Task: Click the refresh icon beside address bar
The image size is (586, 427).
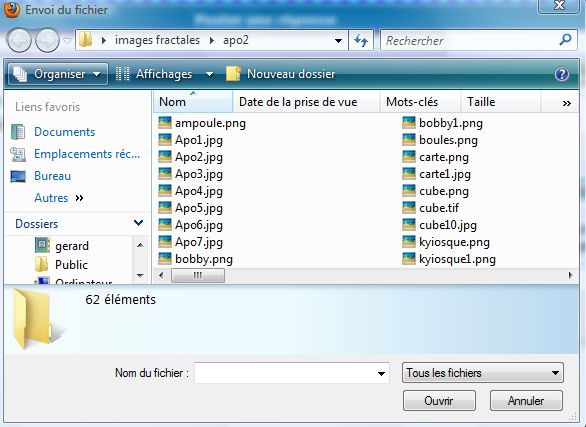Action: [361, 40]
